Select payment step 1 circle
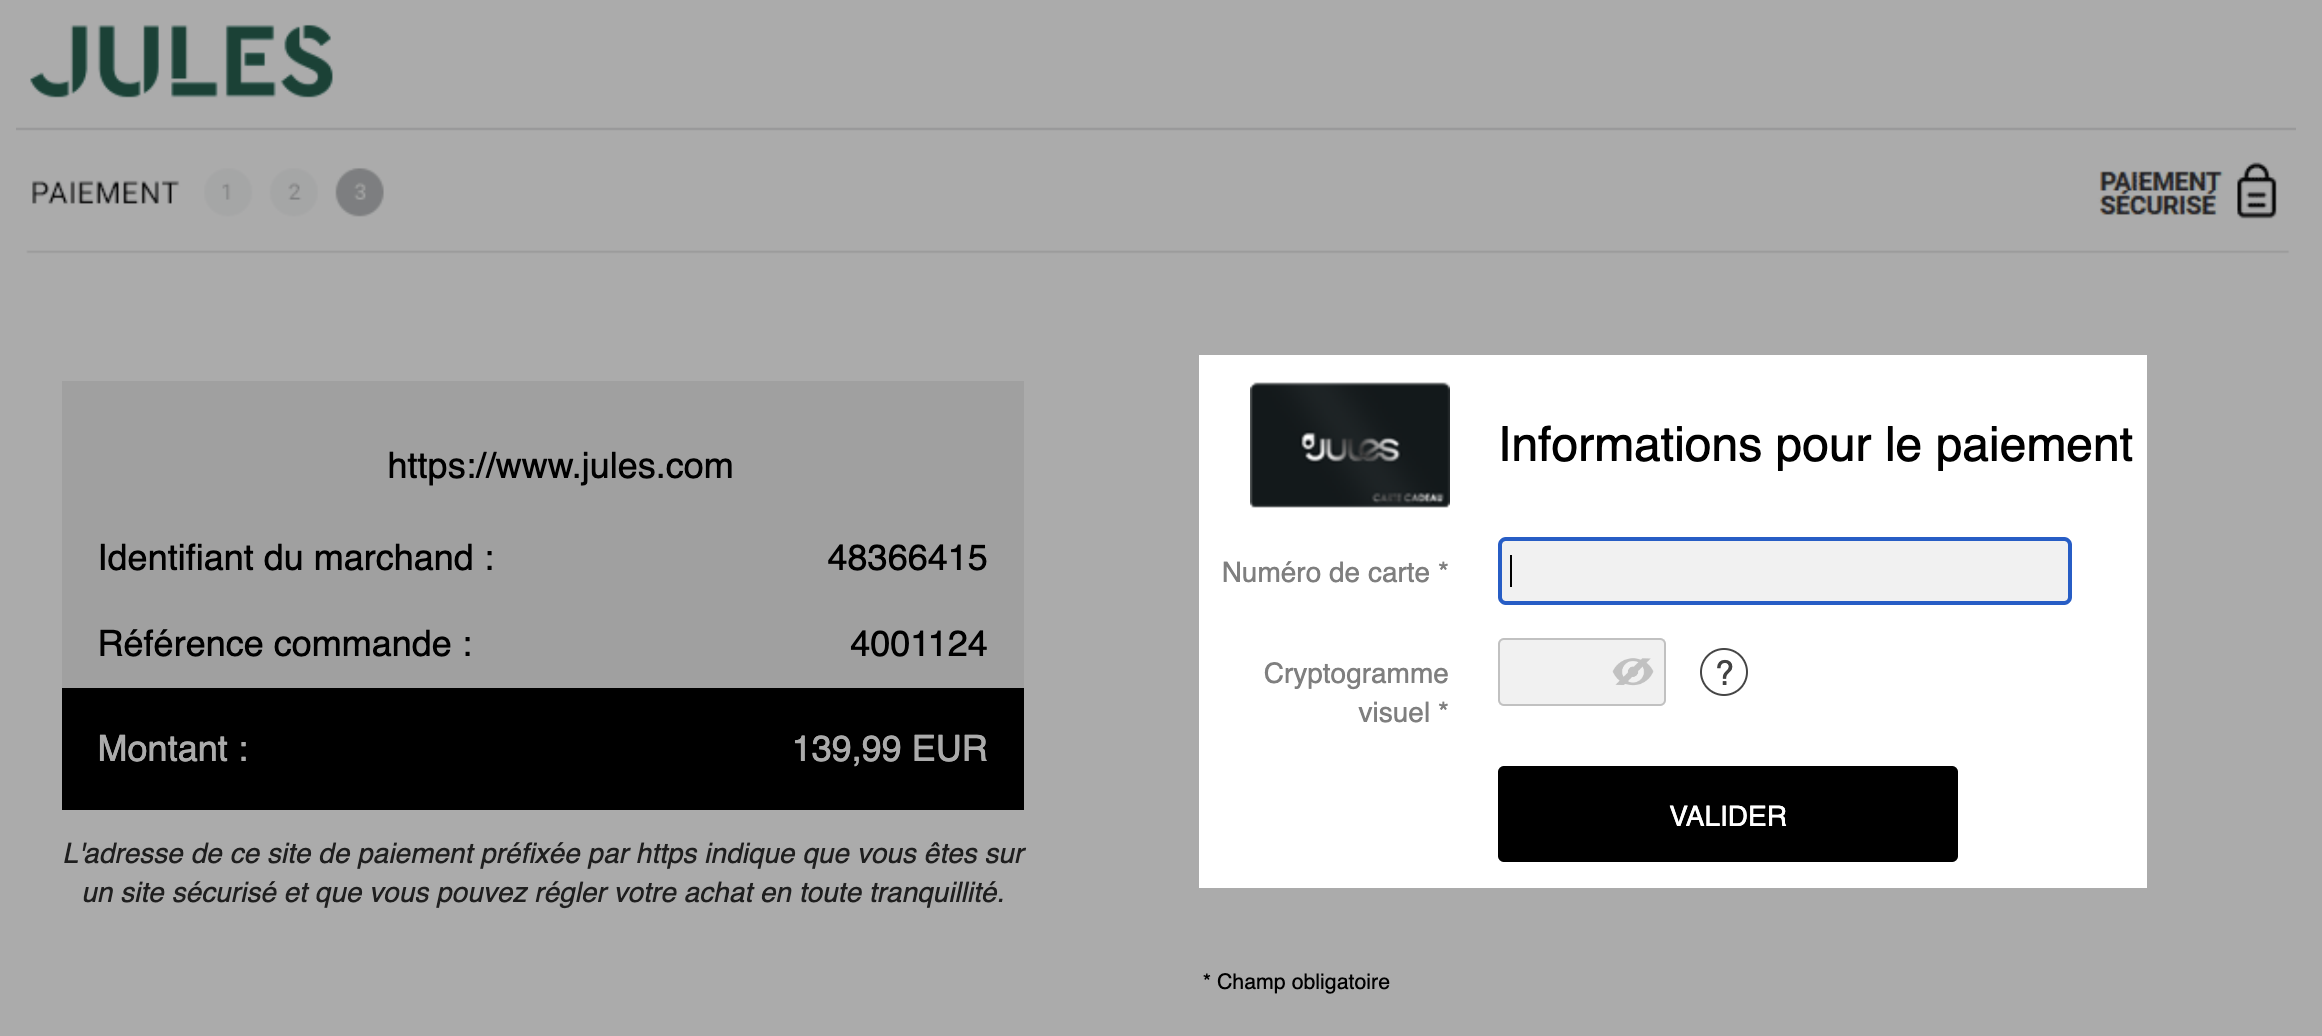The height and width of the screenshot is (1036, 2322). coord(228,192)
